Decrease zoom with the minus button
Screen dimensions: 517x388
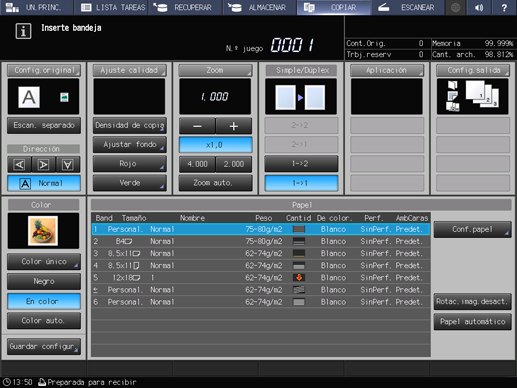tap(197, 126)
